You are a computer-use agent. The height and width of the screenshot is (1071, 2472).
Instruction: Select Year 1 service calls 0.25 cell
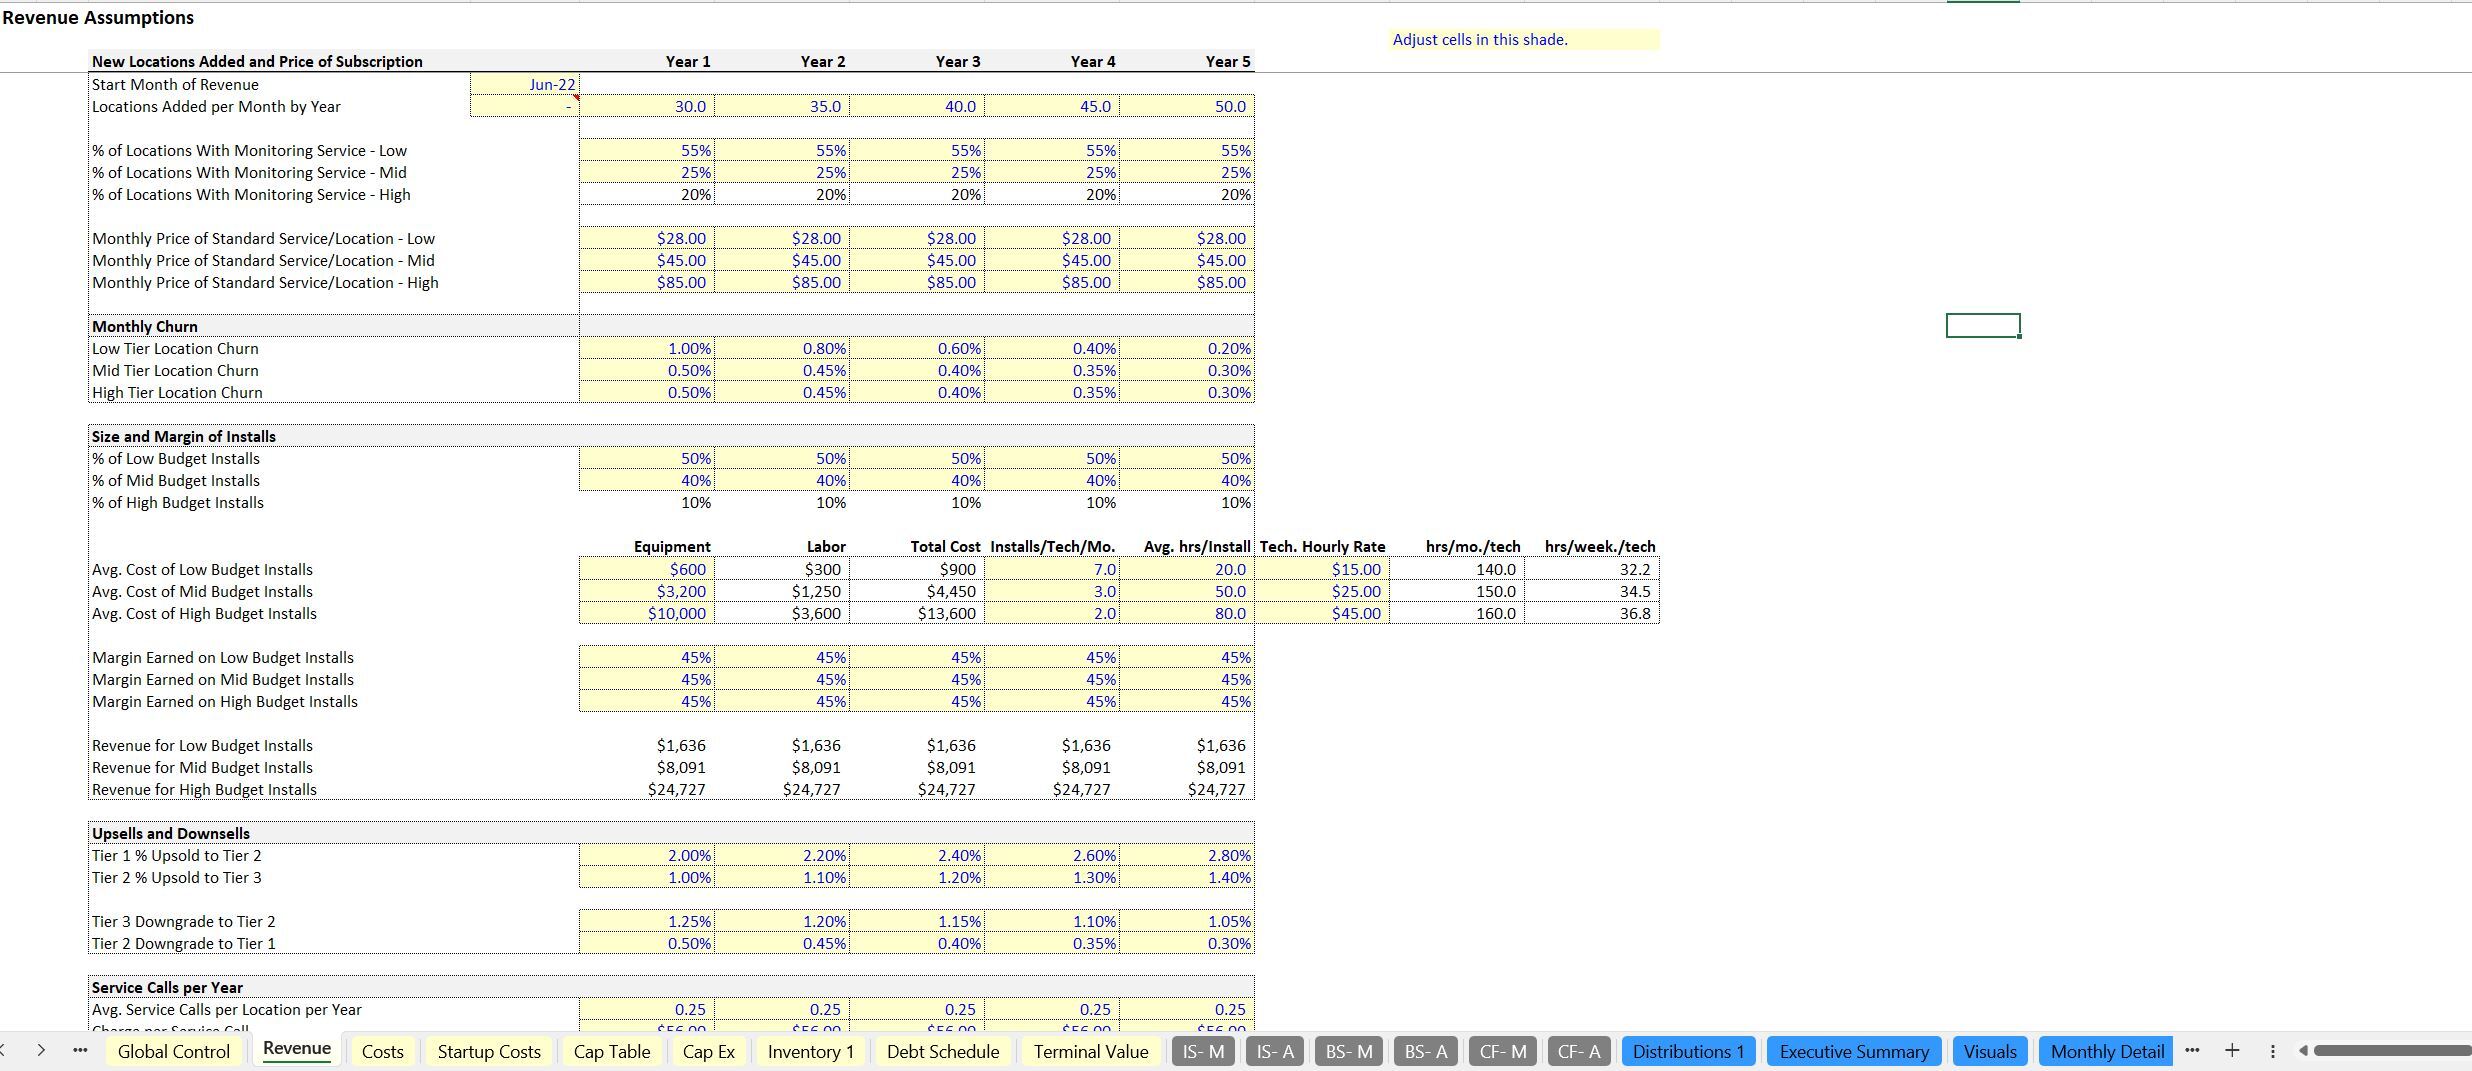(x=647, y=1009)
